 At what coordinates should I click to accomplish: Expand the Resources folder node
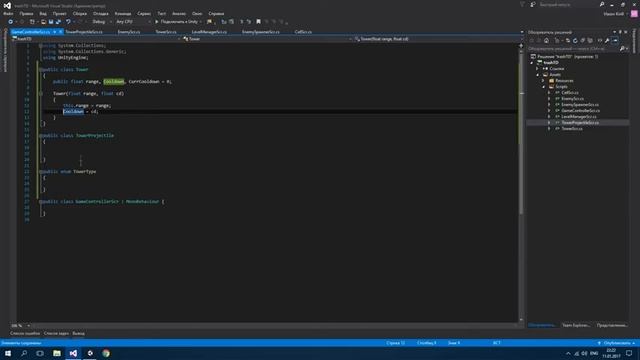click(543, 81)
